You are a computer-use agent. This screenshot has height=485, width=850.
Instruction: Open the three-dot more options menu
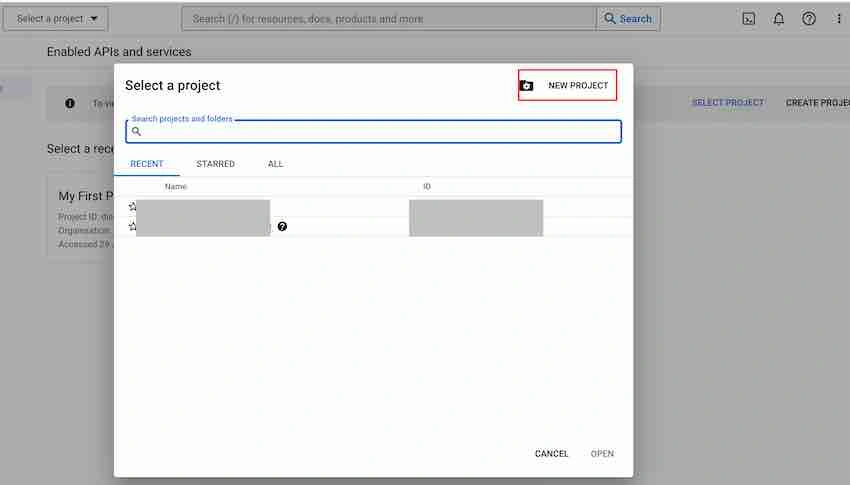839,19
